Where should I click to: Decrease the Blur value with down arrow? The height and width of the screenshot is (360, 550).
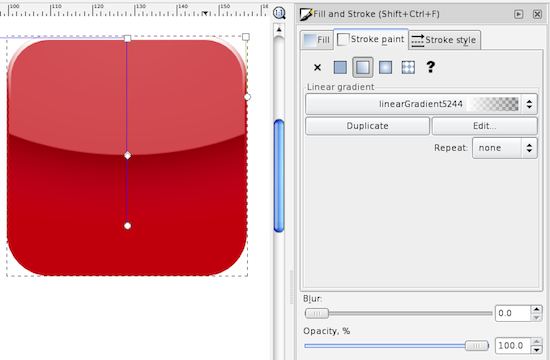[x=536, y=318]
